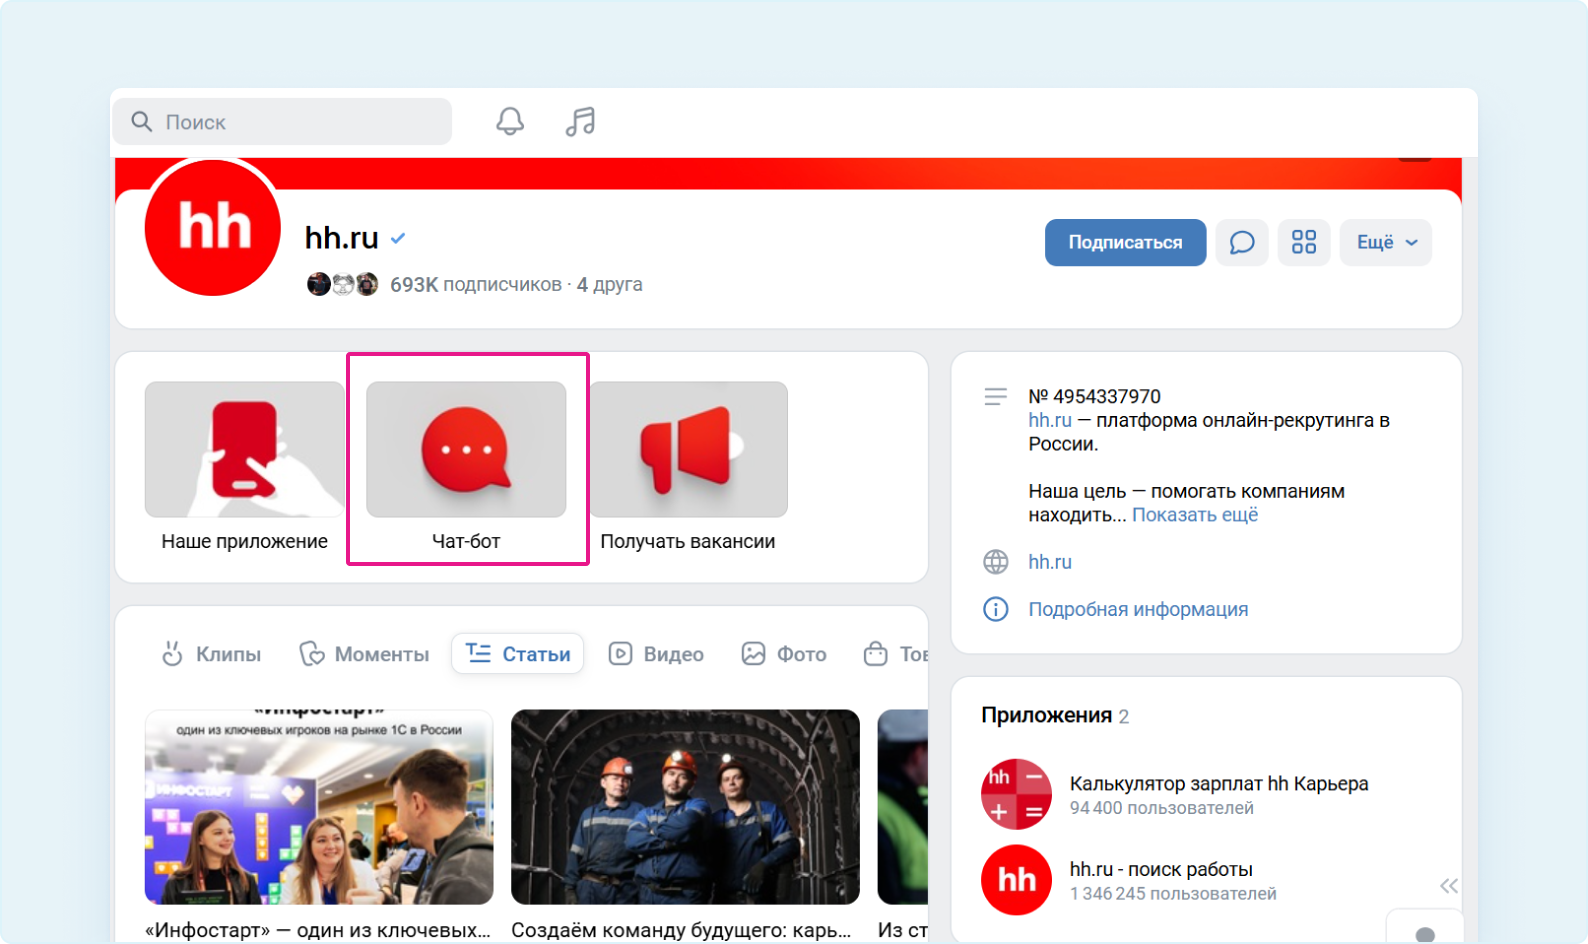1588x944 pixels.
Task: Open hh.ru - поиск работы app title
Action: (1161, 869)
